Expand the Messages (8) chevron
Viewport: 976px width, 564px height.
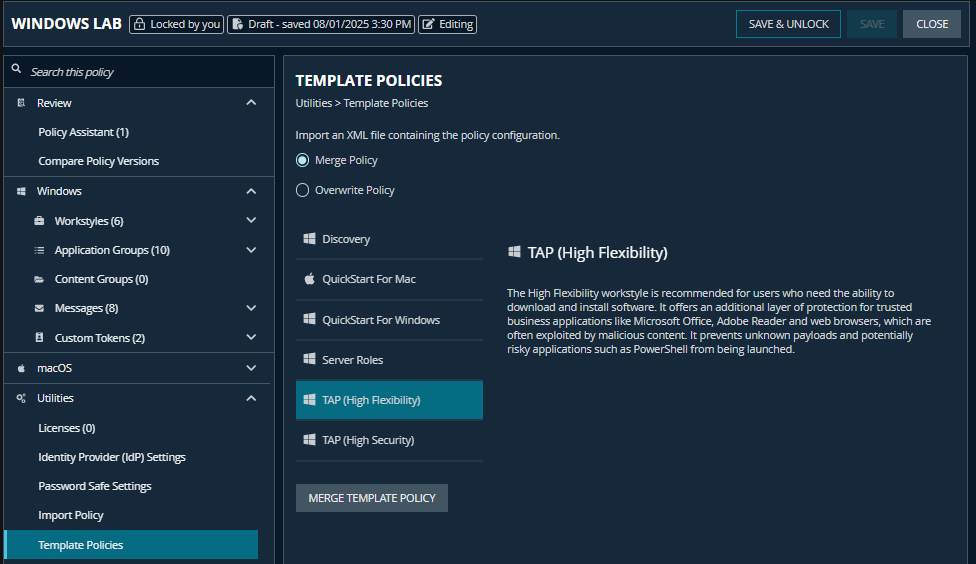click(251, 308)
